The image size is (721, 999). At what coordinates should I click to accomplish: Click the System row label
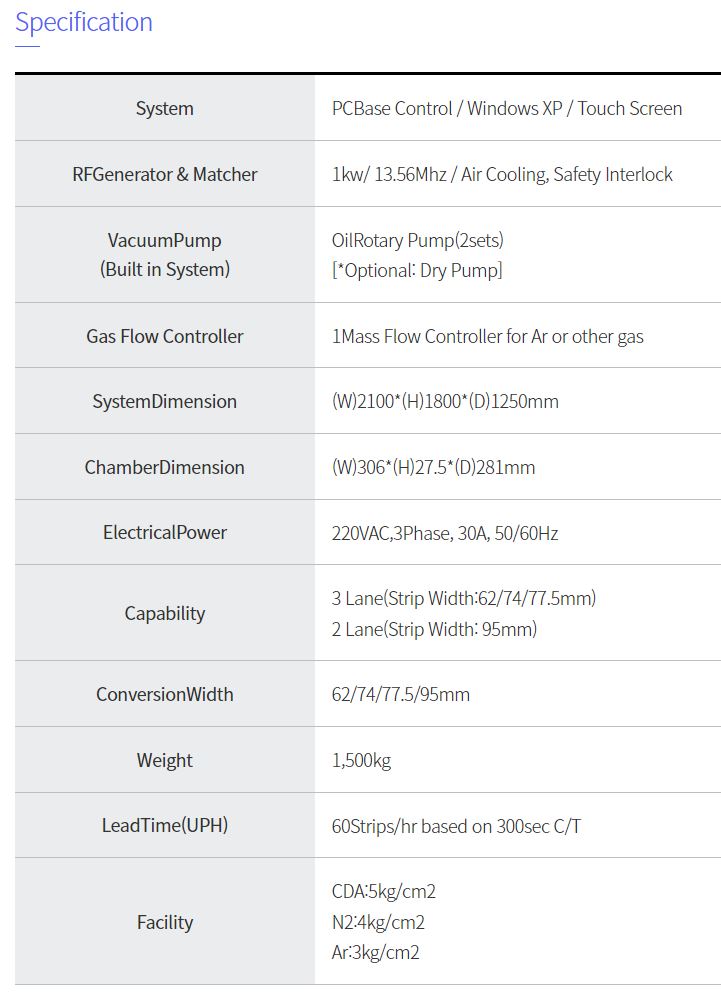pos(165,108)
